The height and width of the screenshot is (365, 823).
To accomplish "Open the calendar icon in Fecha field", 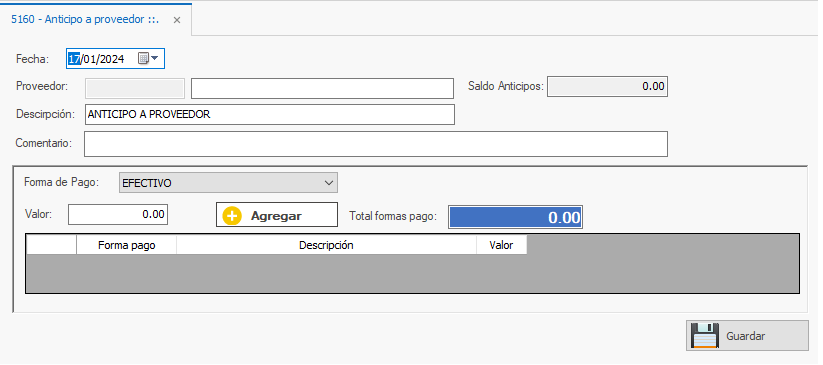I will pos(143,58).
